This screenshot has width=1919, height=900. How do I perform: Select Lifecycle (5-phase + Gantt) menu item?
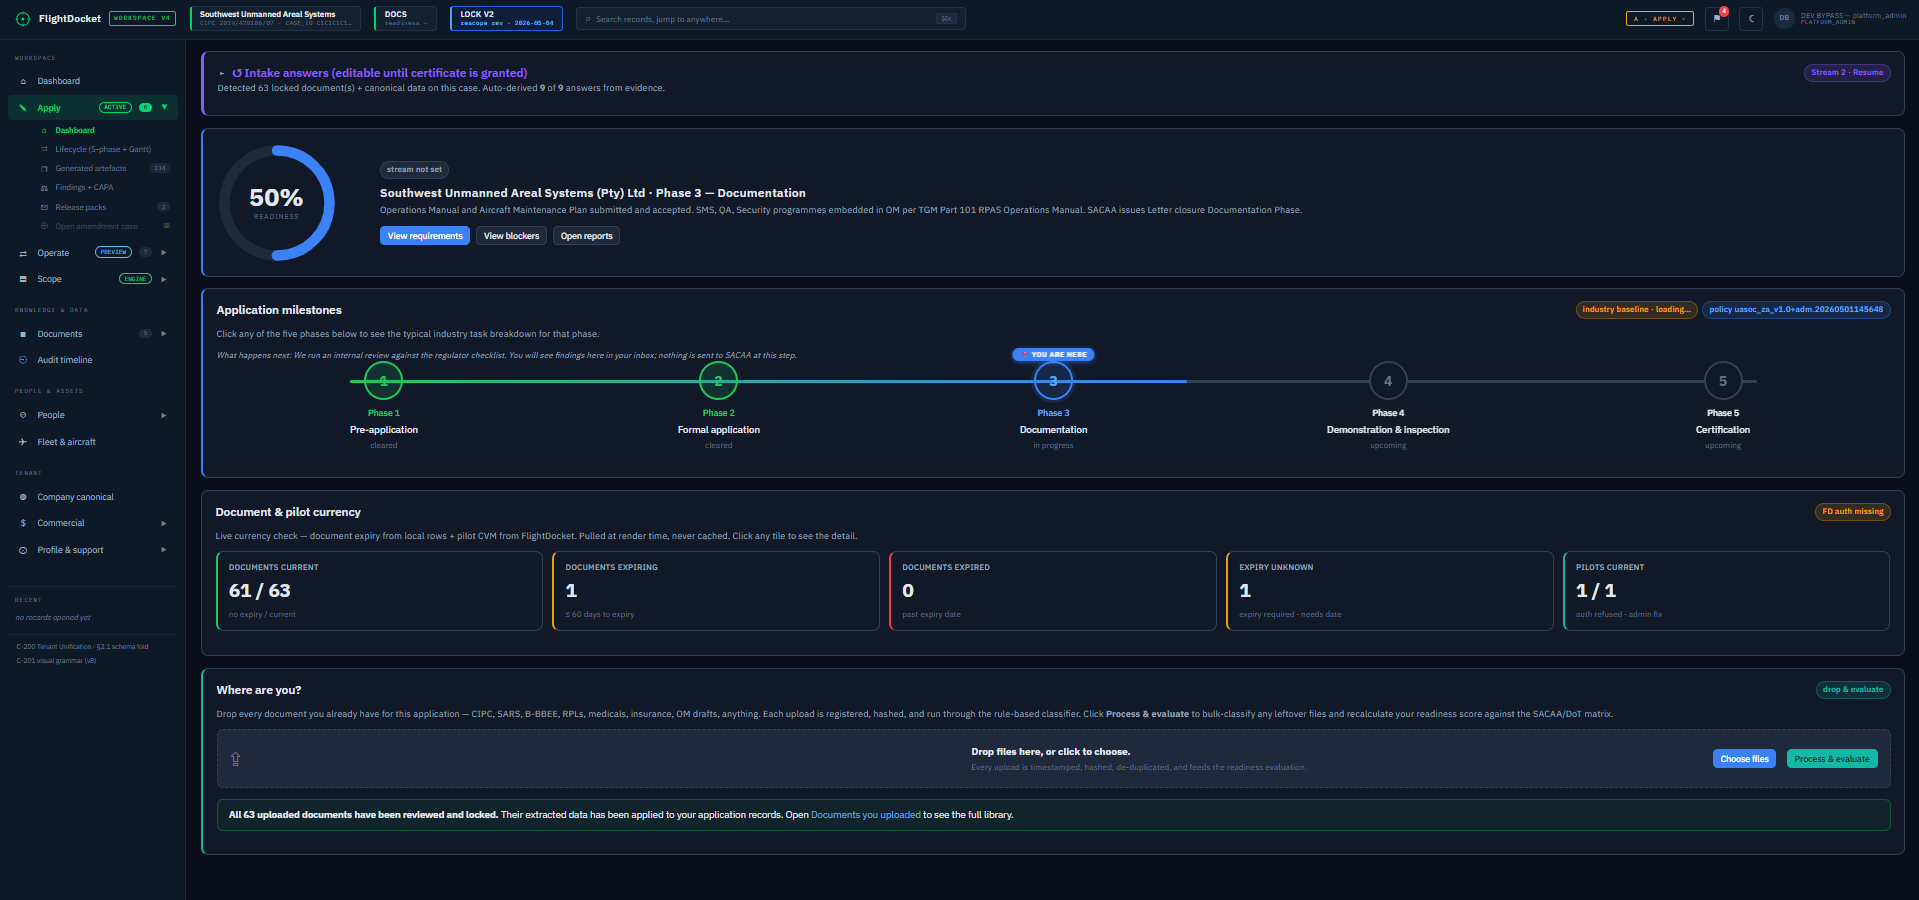[103, 149]
